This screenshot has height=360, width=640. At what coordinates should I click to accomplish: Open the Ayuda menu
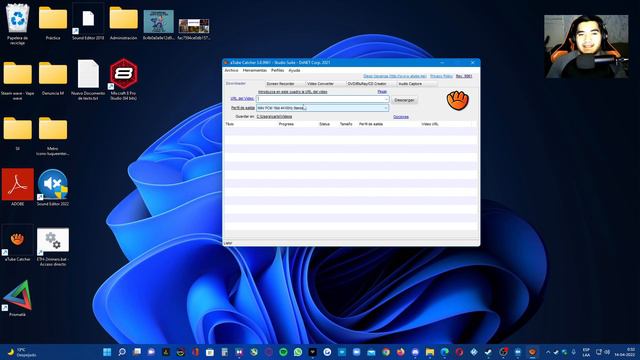[x=294, y=70]
